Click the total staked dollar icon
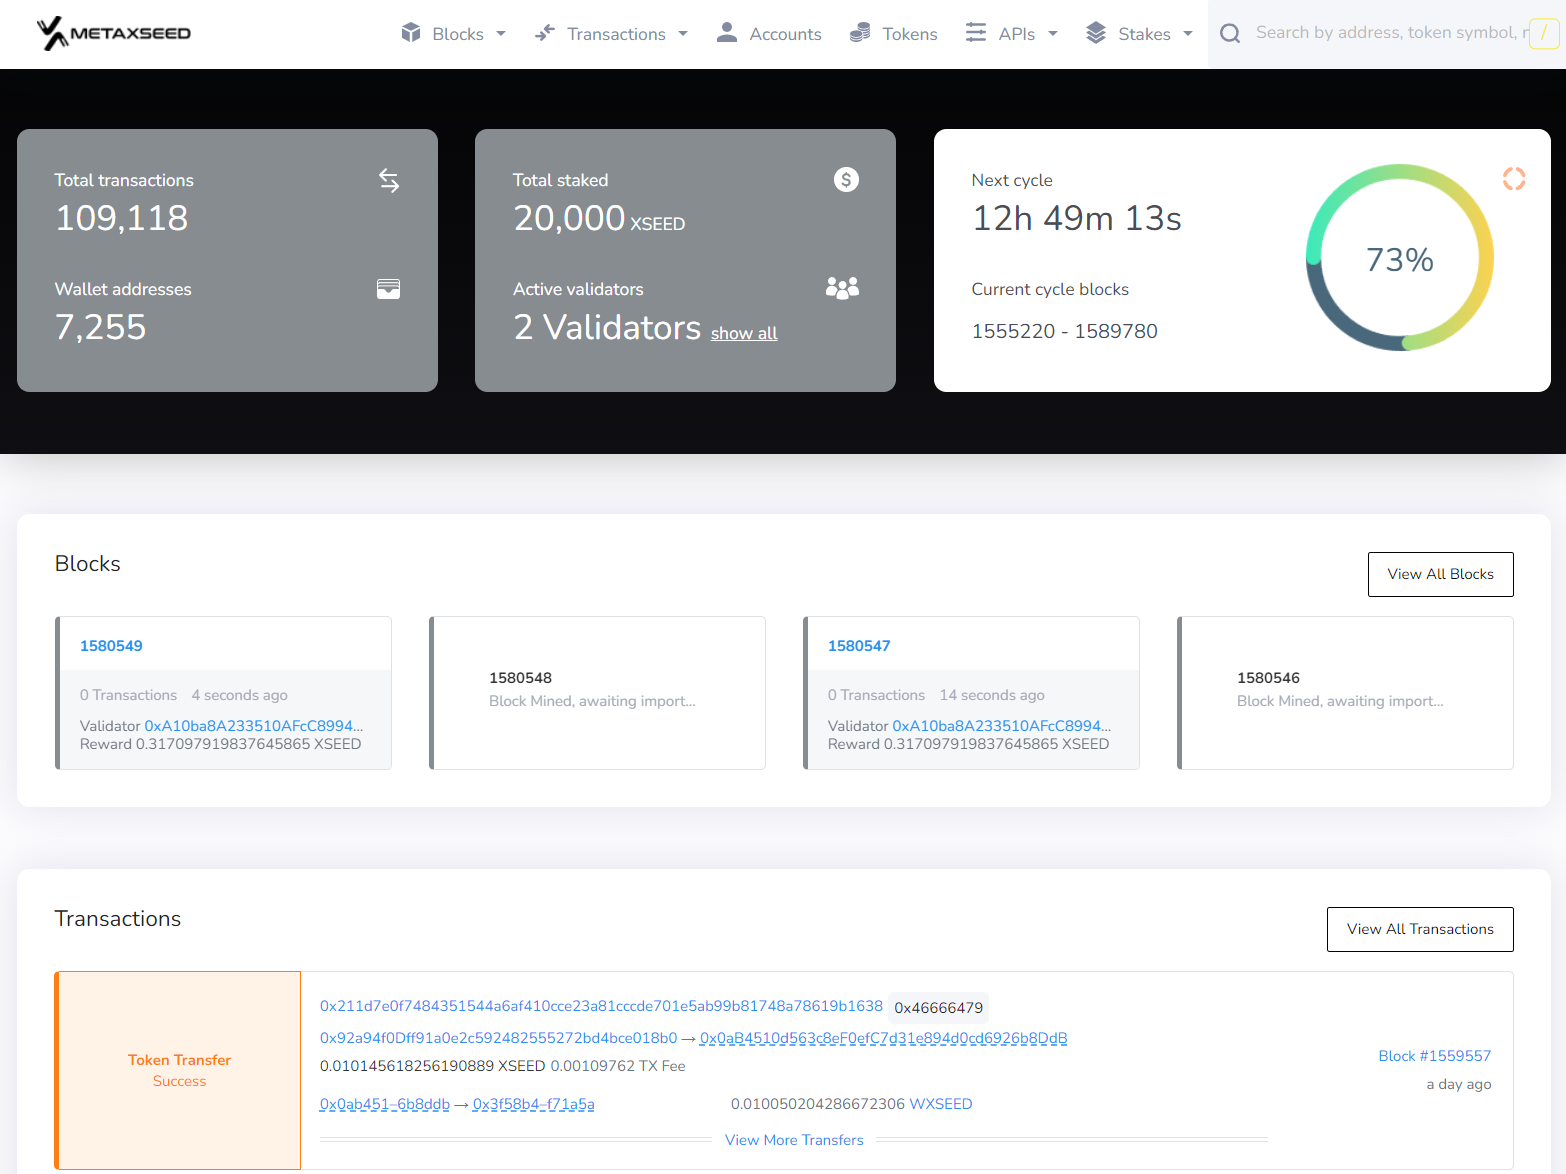1566x1174 pixels. 846,180
